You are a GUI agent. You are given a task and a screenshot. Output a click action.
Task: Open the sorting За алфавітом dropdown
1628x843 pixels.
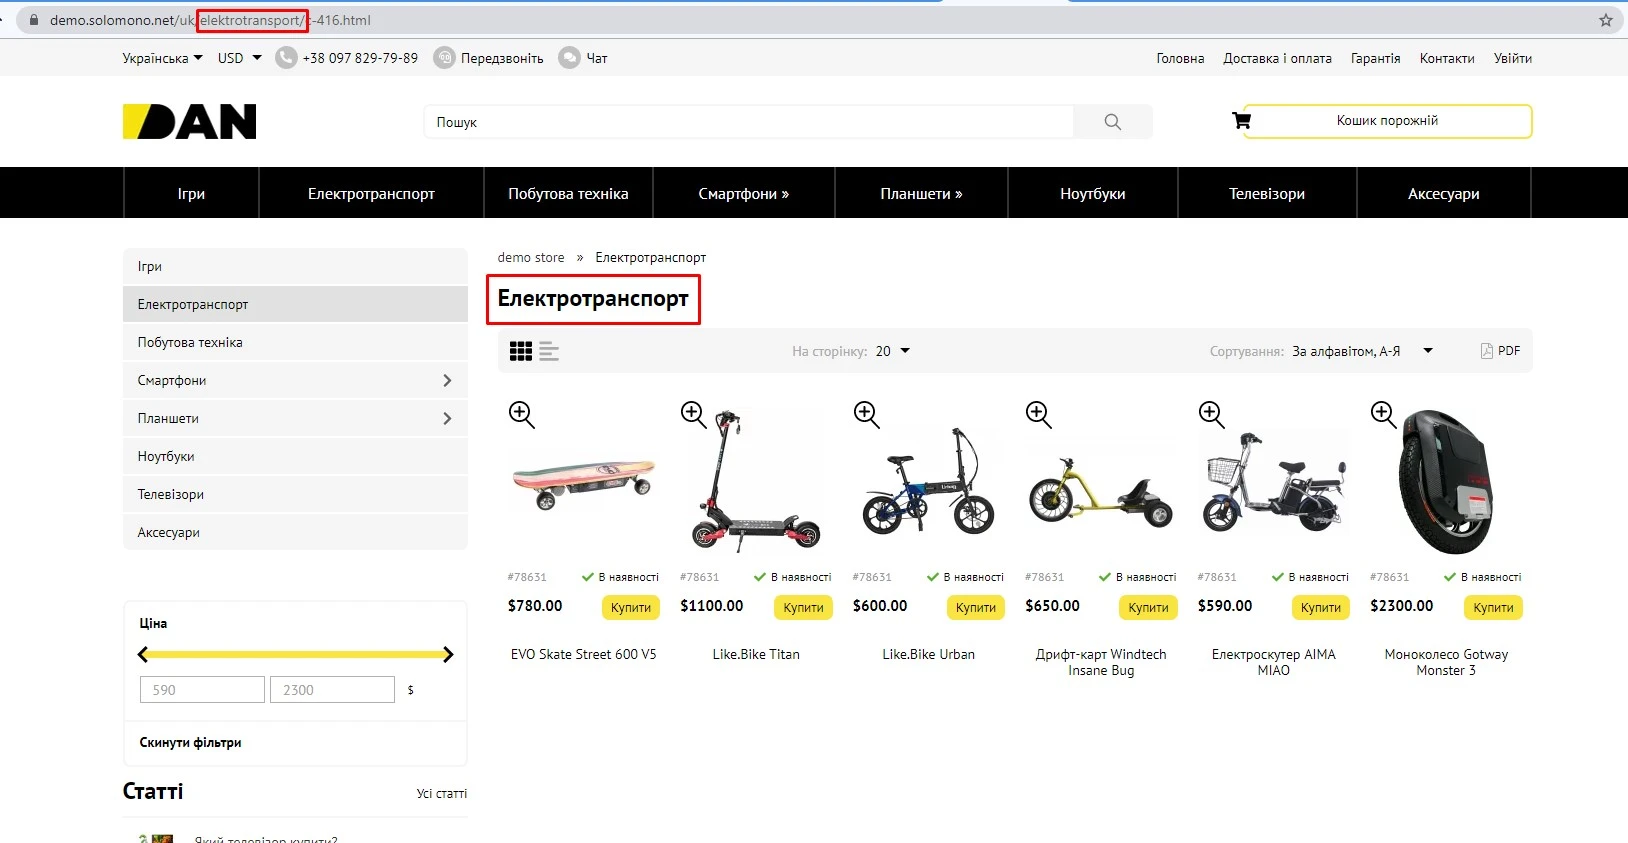(x=1362, y=351)
